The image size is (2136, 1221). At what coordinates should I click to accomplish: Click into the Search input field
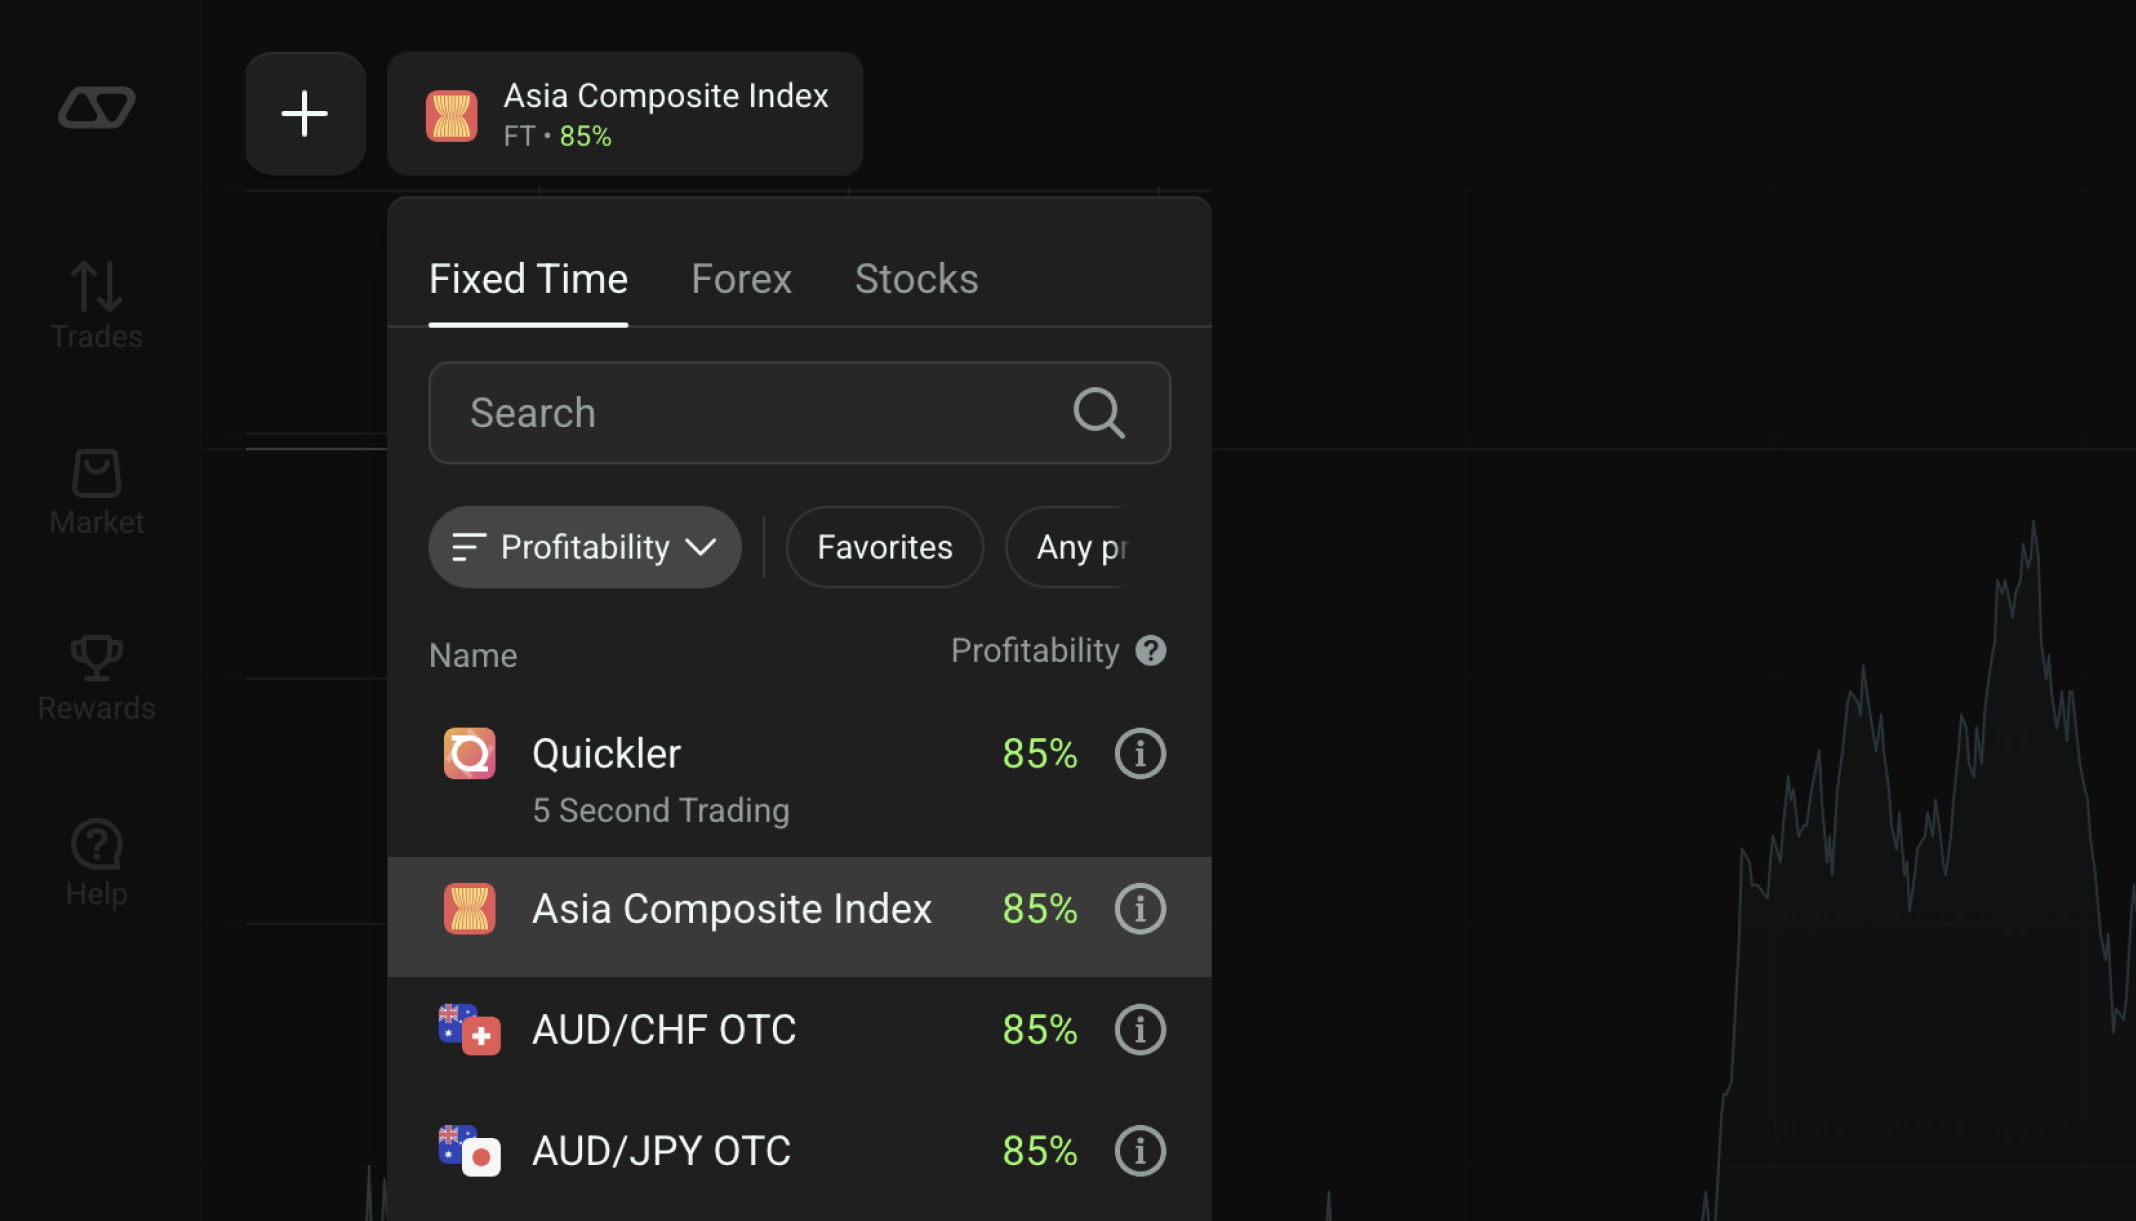point(799,413)
